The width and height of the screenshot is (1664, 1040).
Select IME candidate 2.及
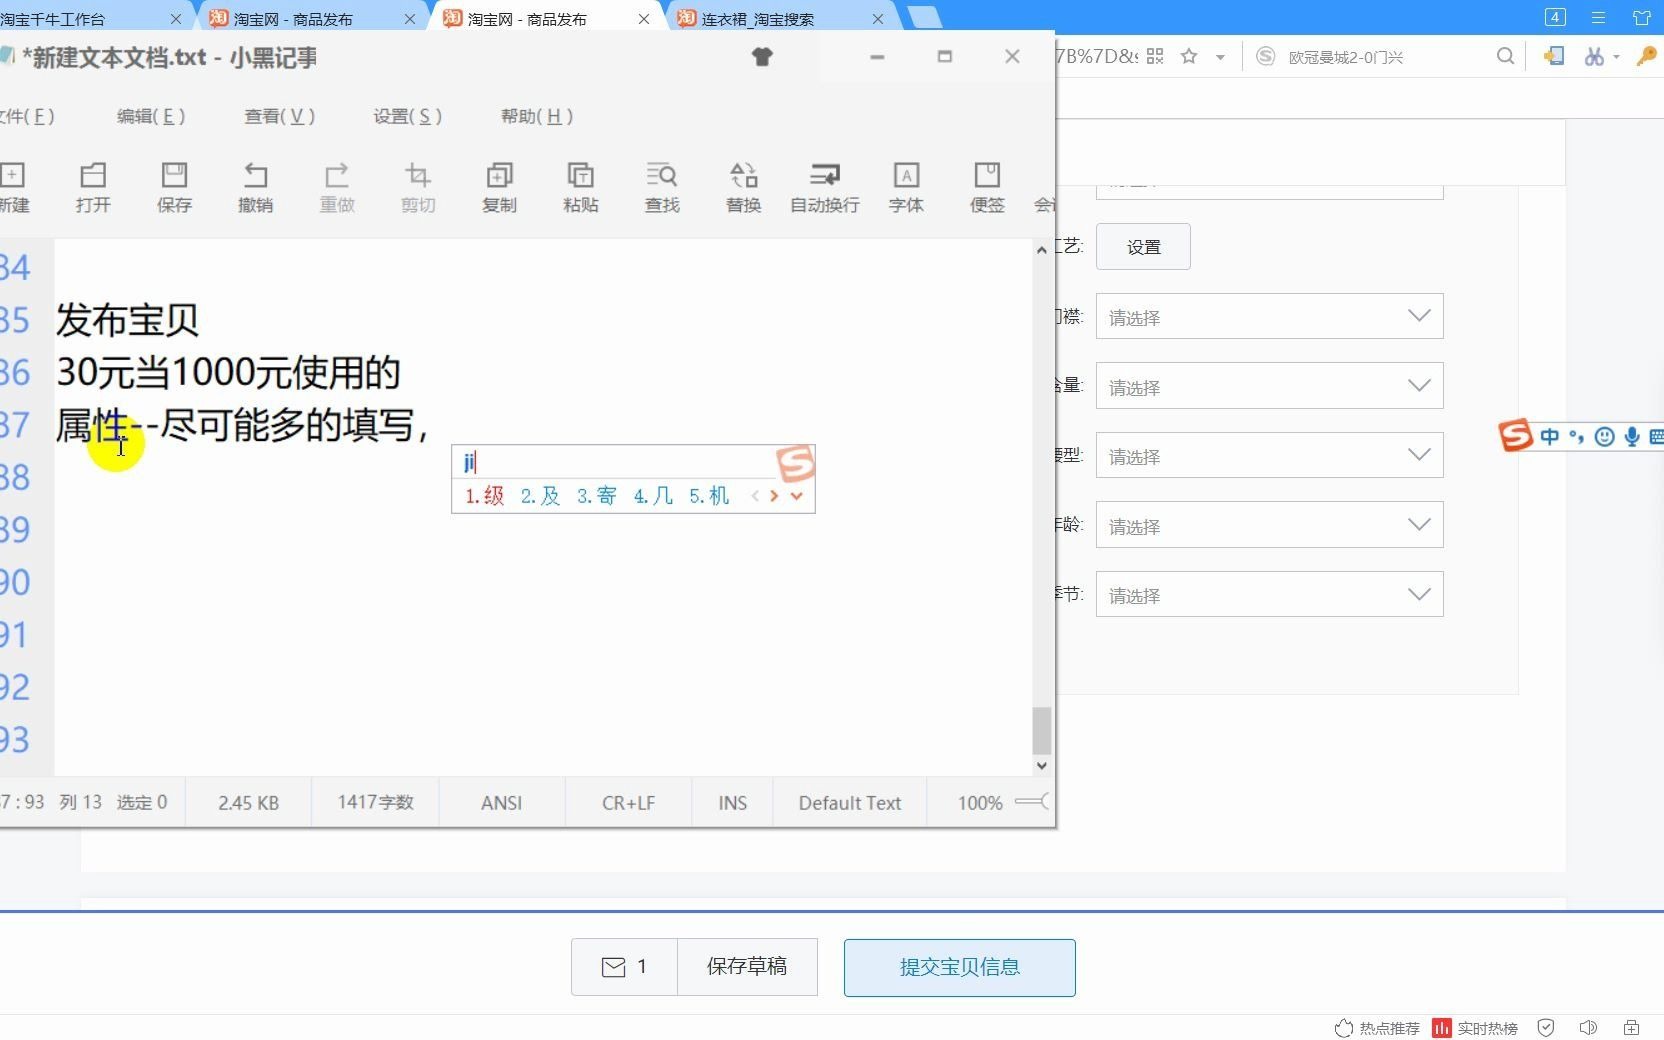[540, 496]
